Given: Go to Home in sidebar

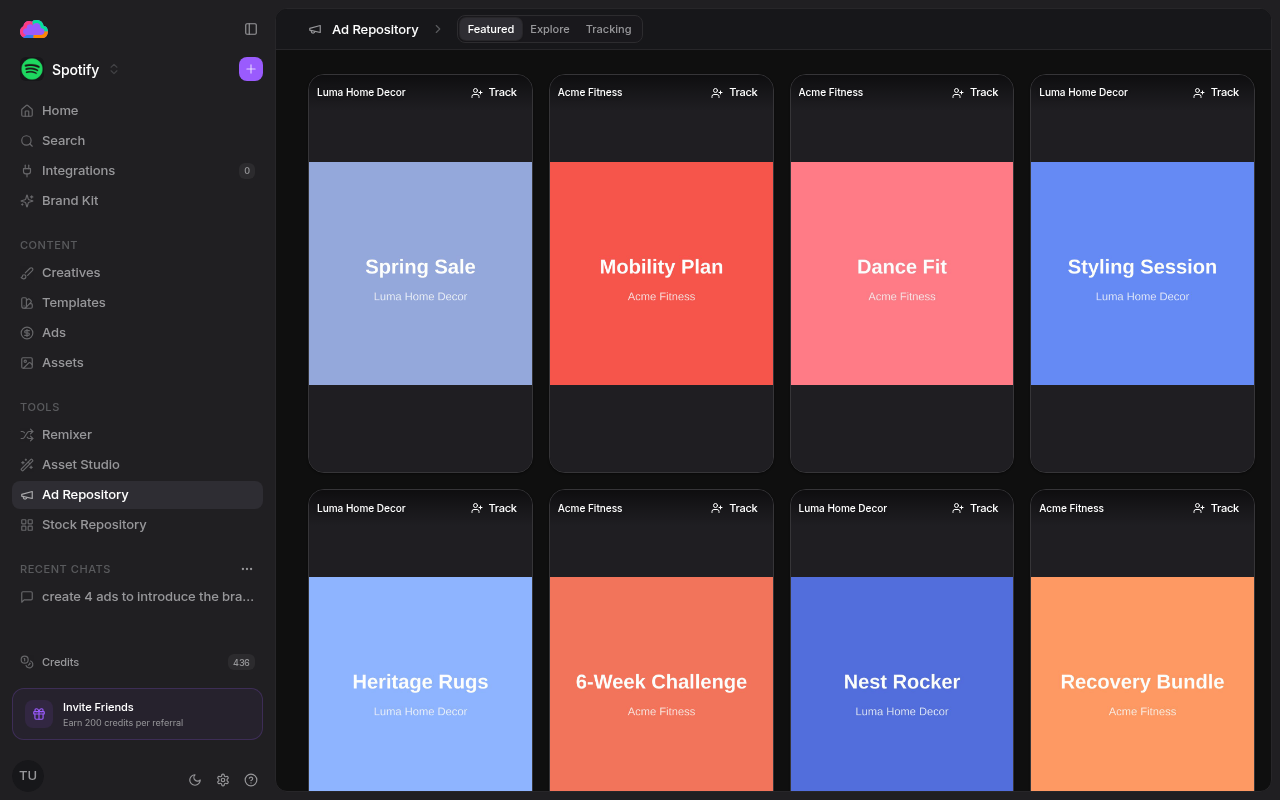Looking at the screenshot, I should (x=137, y=110).
